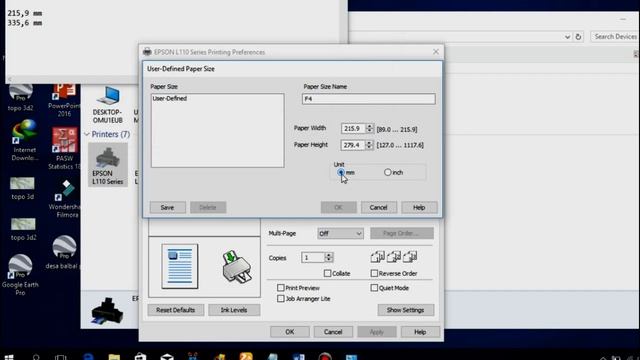
Task: Click Cancel in Printing Preferences window
Action: [333, 332]
